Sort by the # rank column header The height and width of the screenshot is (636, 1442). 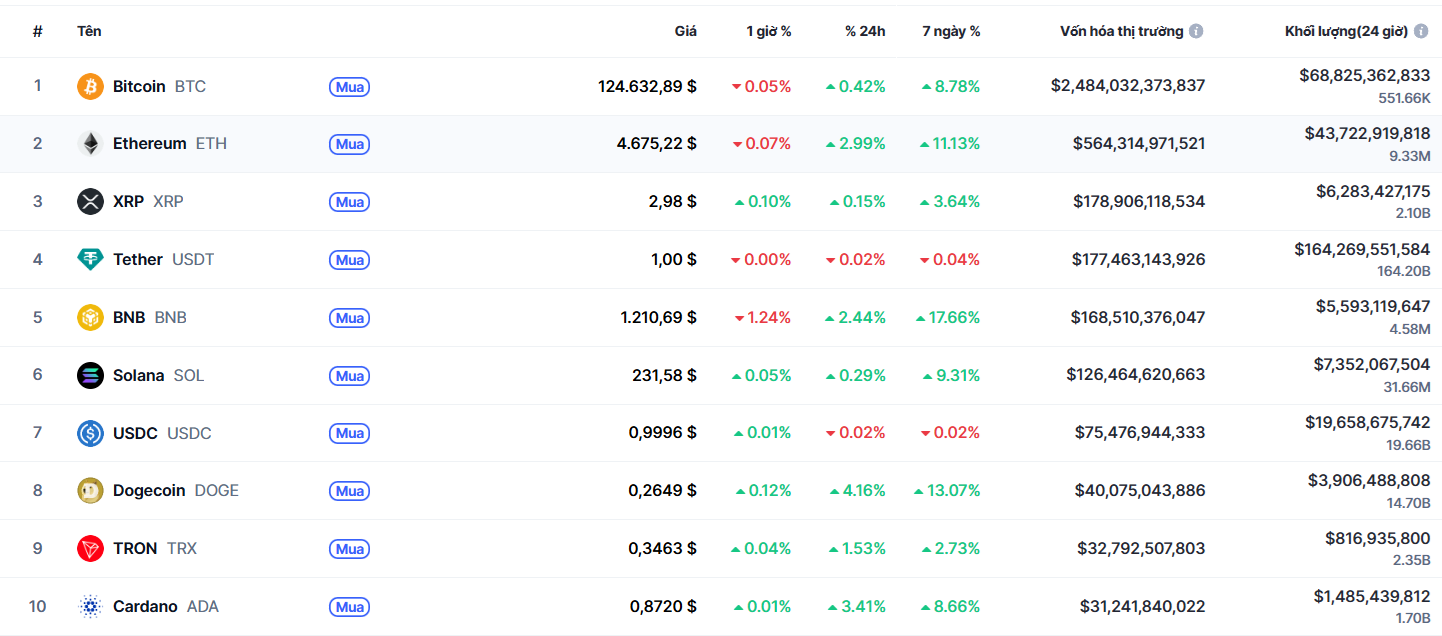38,31
